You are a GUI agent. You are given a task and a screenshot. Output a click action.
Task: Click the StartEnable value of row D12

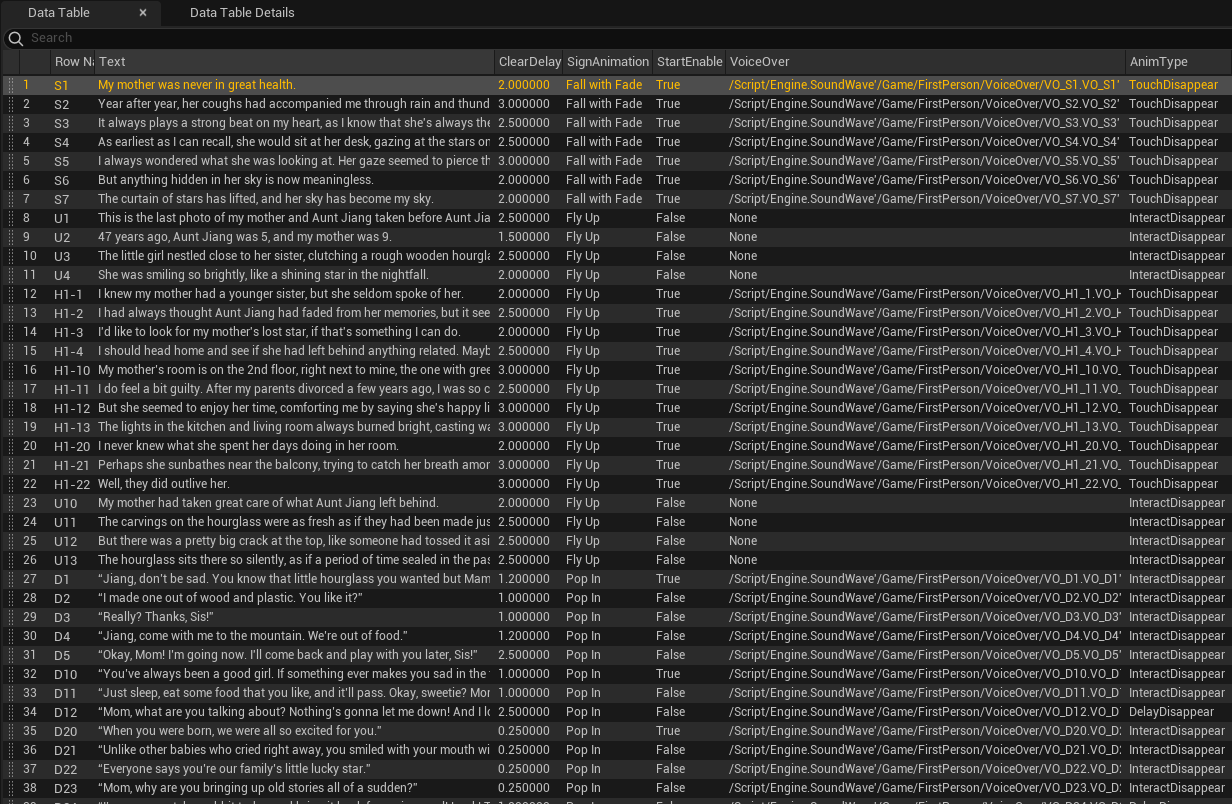[670, 712]
